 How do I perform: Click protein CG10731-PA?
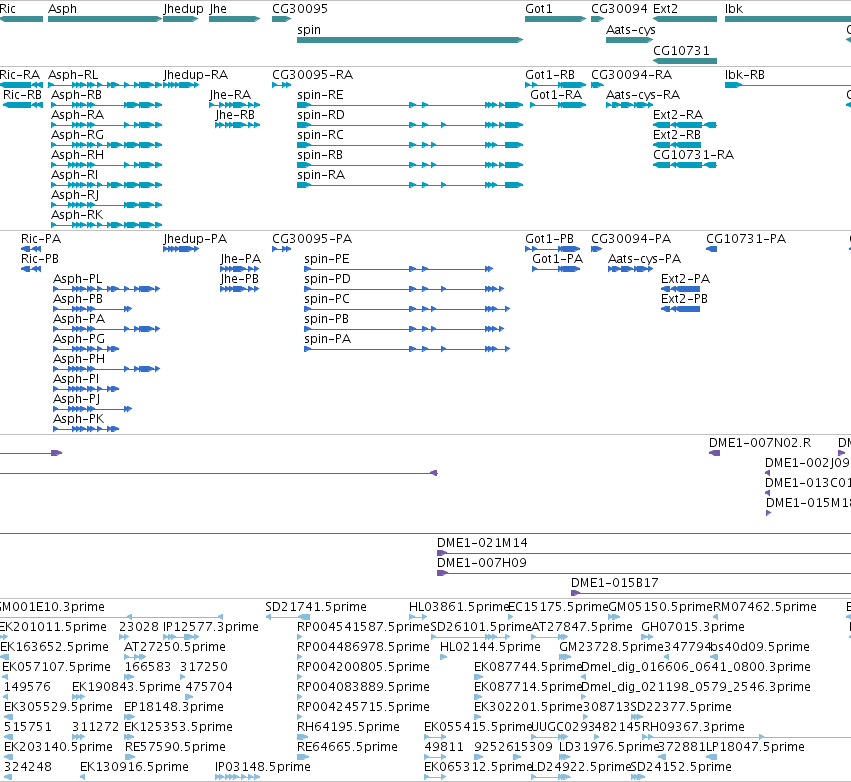[x=712, y=249]
